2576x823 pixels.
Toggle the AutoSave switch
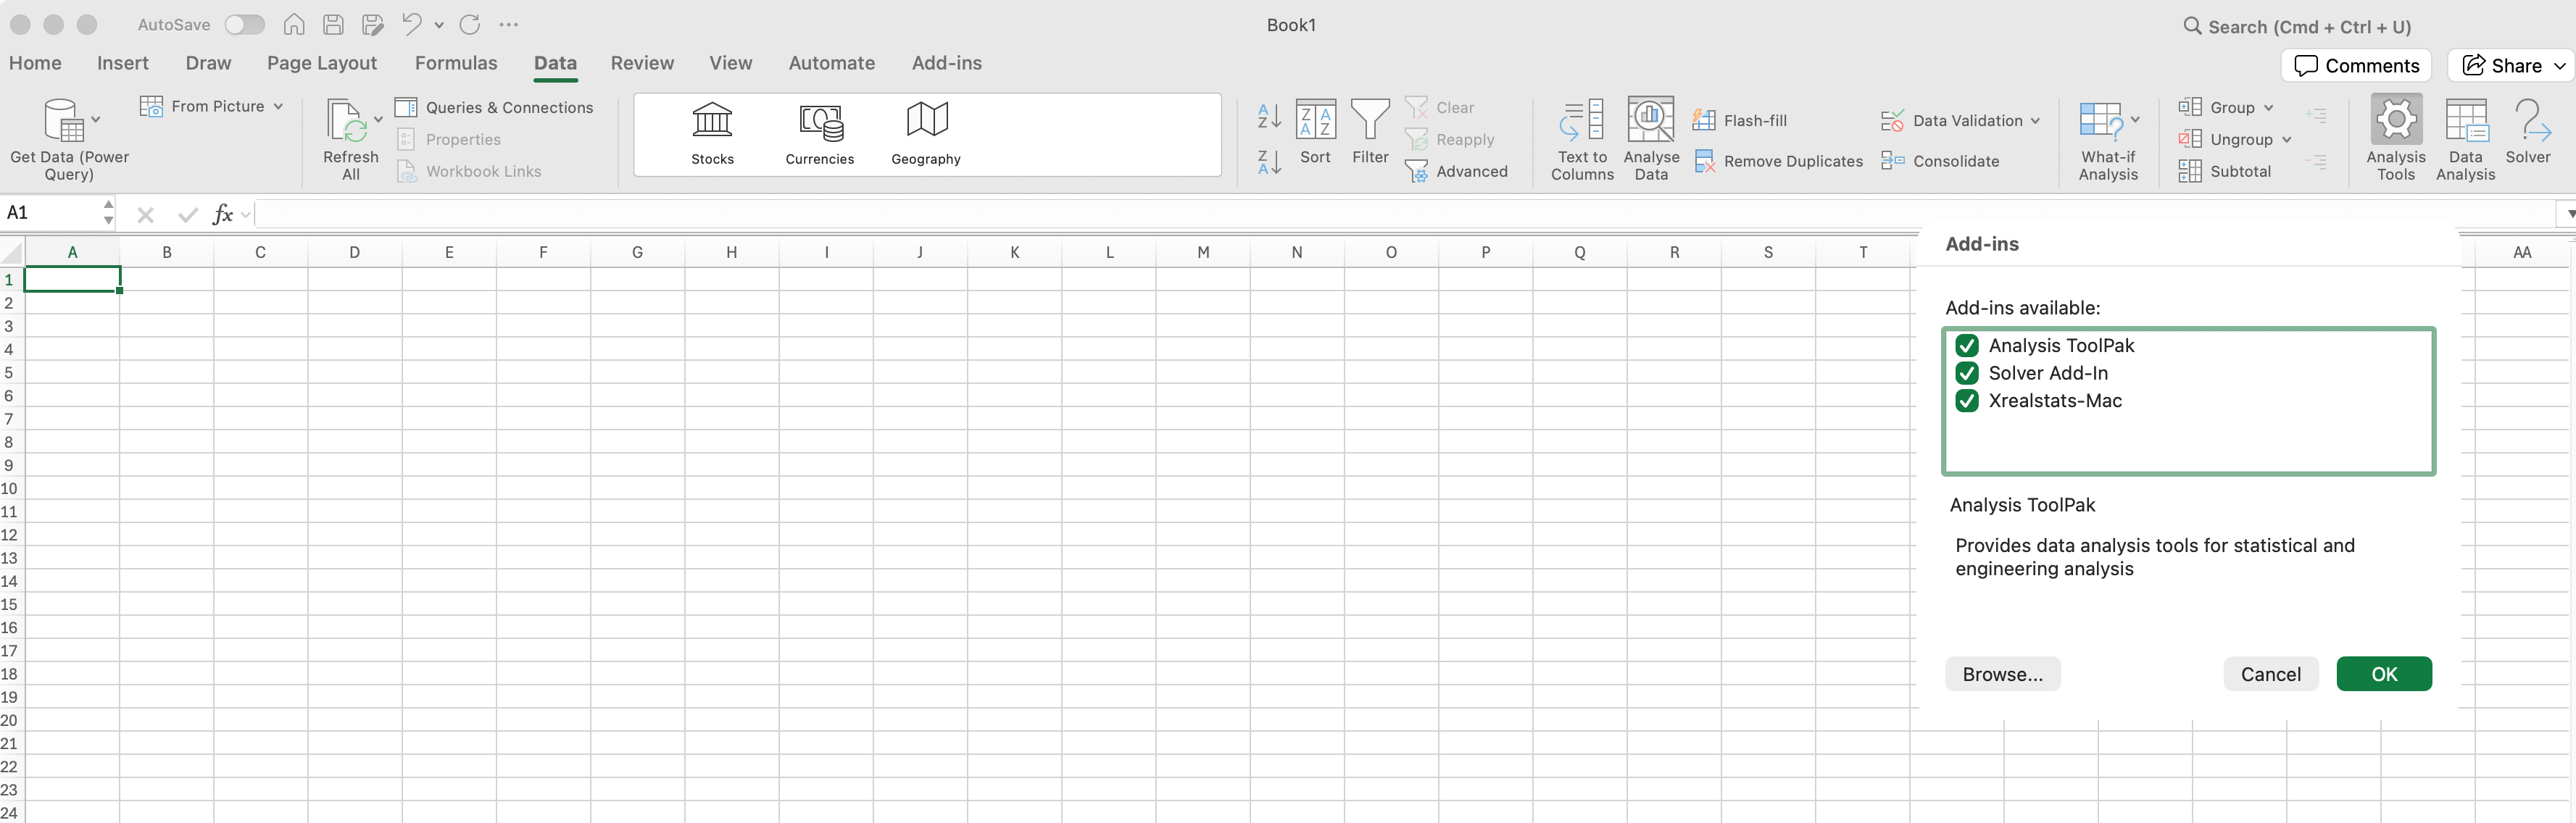244,25
